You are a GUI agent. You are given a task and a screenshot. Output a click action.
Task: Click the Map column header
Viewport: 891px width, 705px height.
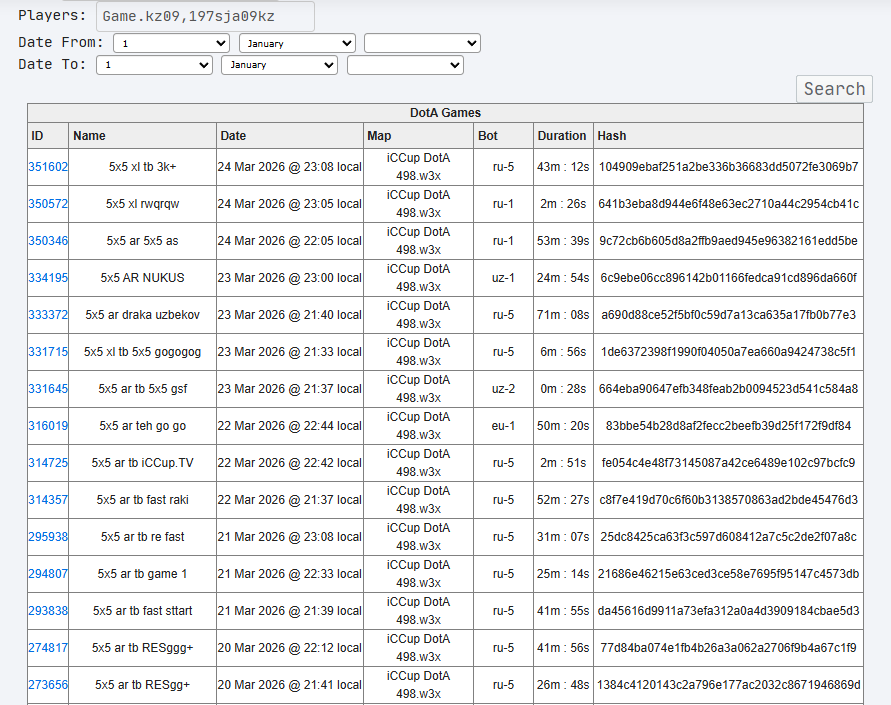(418, 136)
